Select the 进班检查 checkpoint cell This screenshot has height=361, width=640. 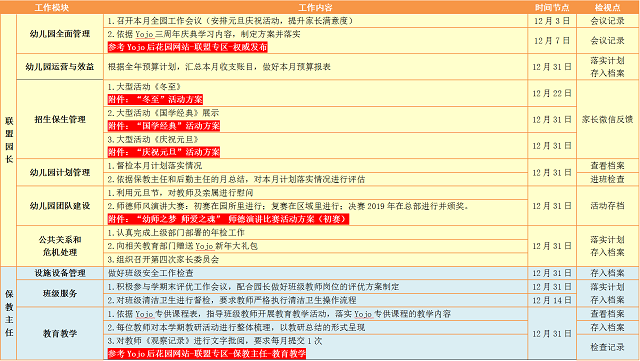608,179
